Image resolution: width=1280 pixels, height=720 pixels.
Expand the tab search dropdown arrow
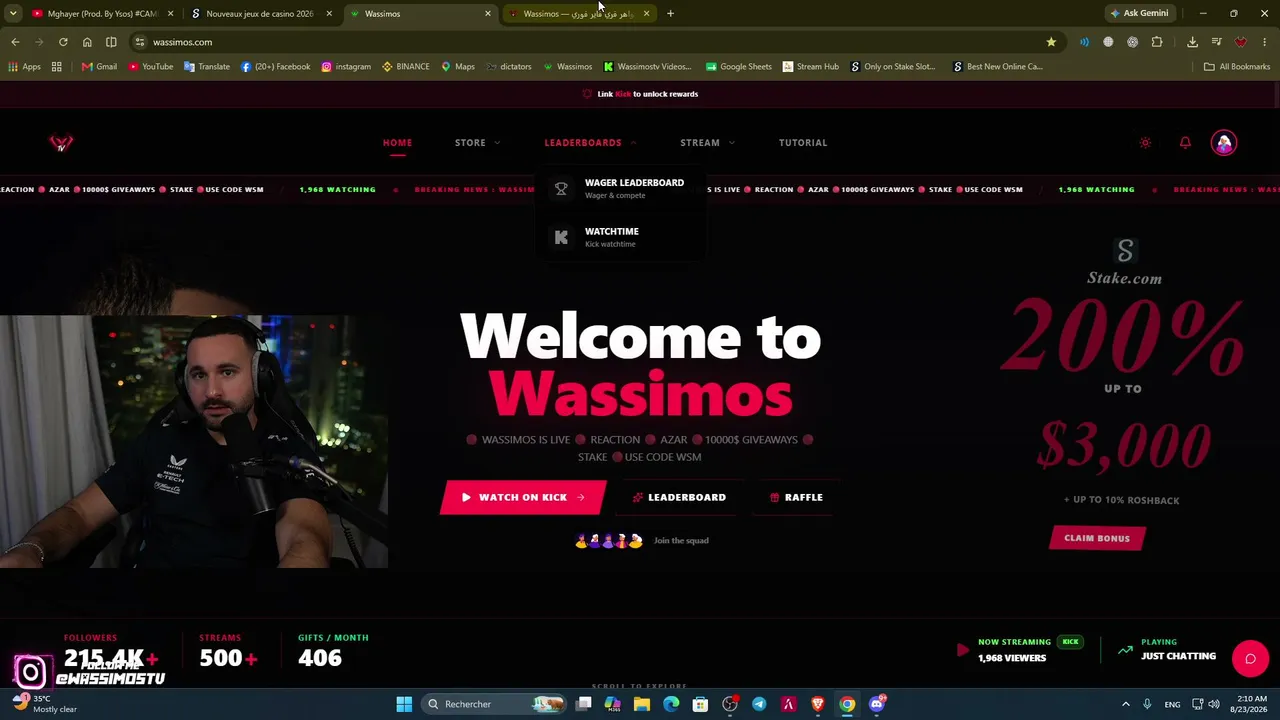13,14
